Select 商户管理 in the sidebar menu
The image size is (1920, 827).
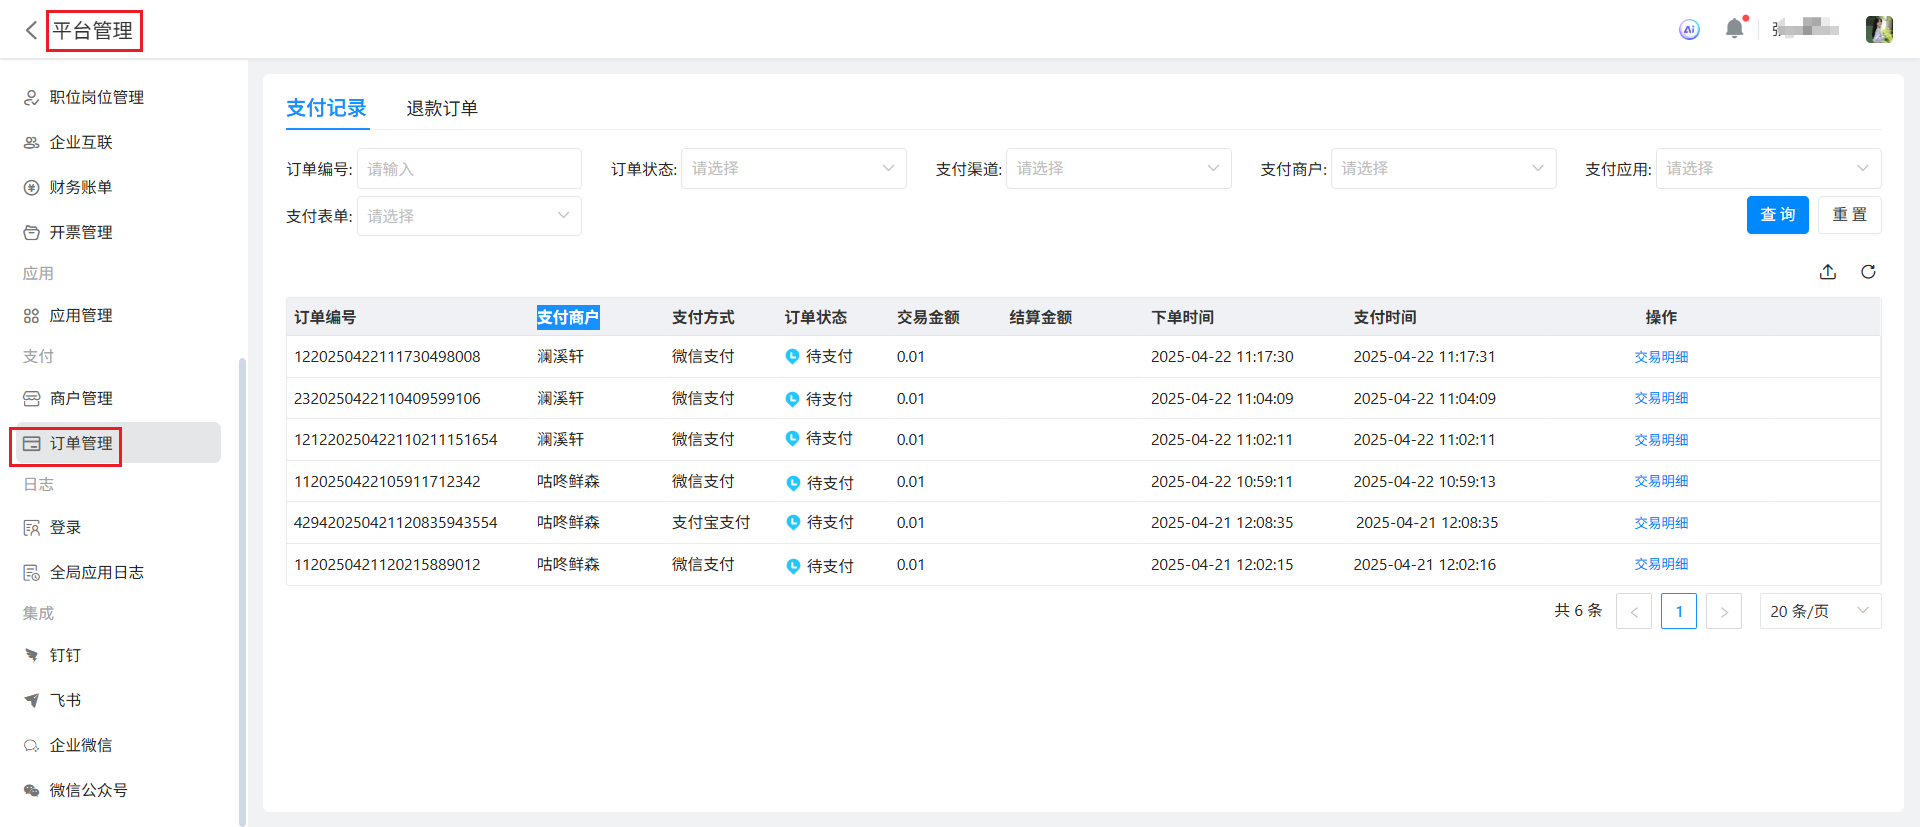coord(81,398)
